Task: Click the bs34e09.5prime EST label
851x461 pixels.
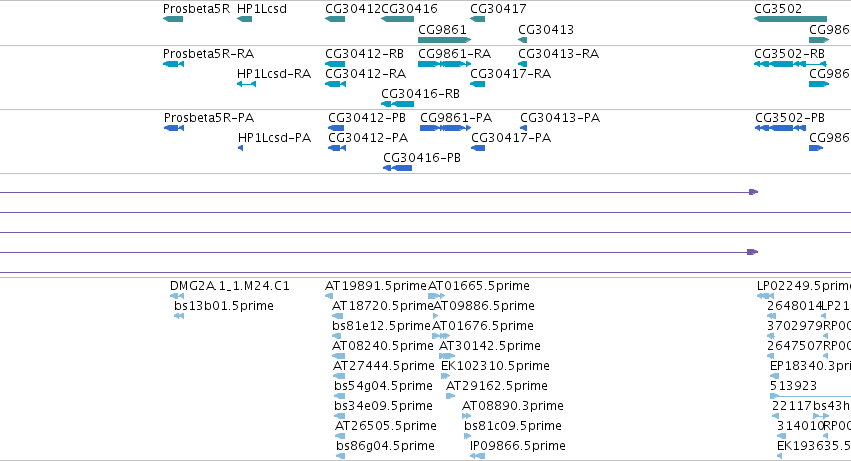Action: pos(383,406)
